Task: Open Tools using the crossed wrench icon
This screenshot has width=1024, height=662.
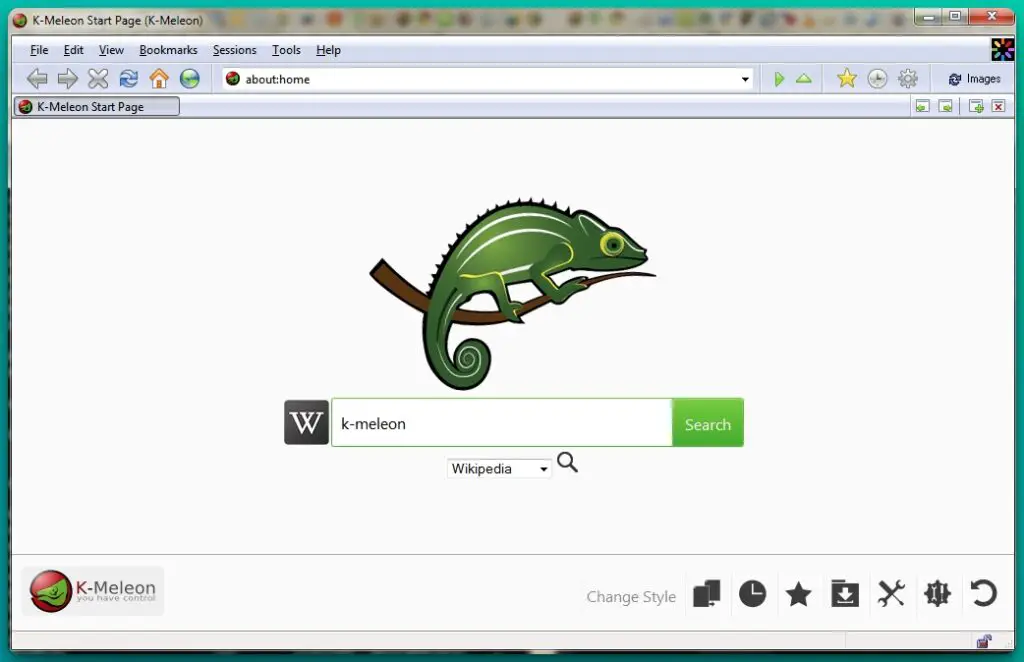Action: pyautogui.click(x=891, y=594)
